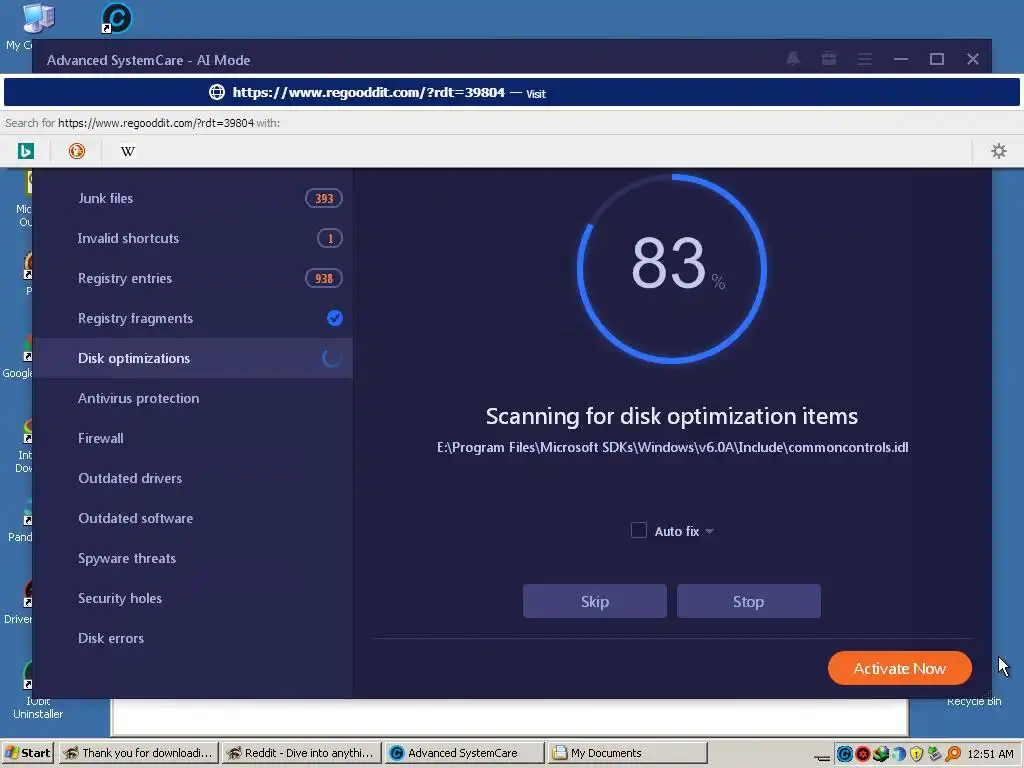Click the taskbar clock 12:51 AM
The height and width of the screenshot is (768, 1024).
(990, 754)
